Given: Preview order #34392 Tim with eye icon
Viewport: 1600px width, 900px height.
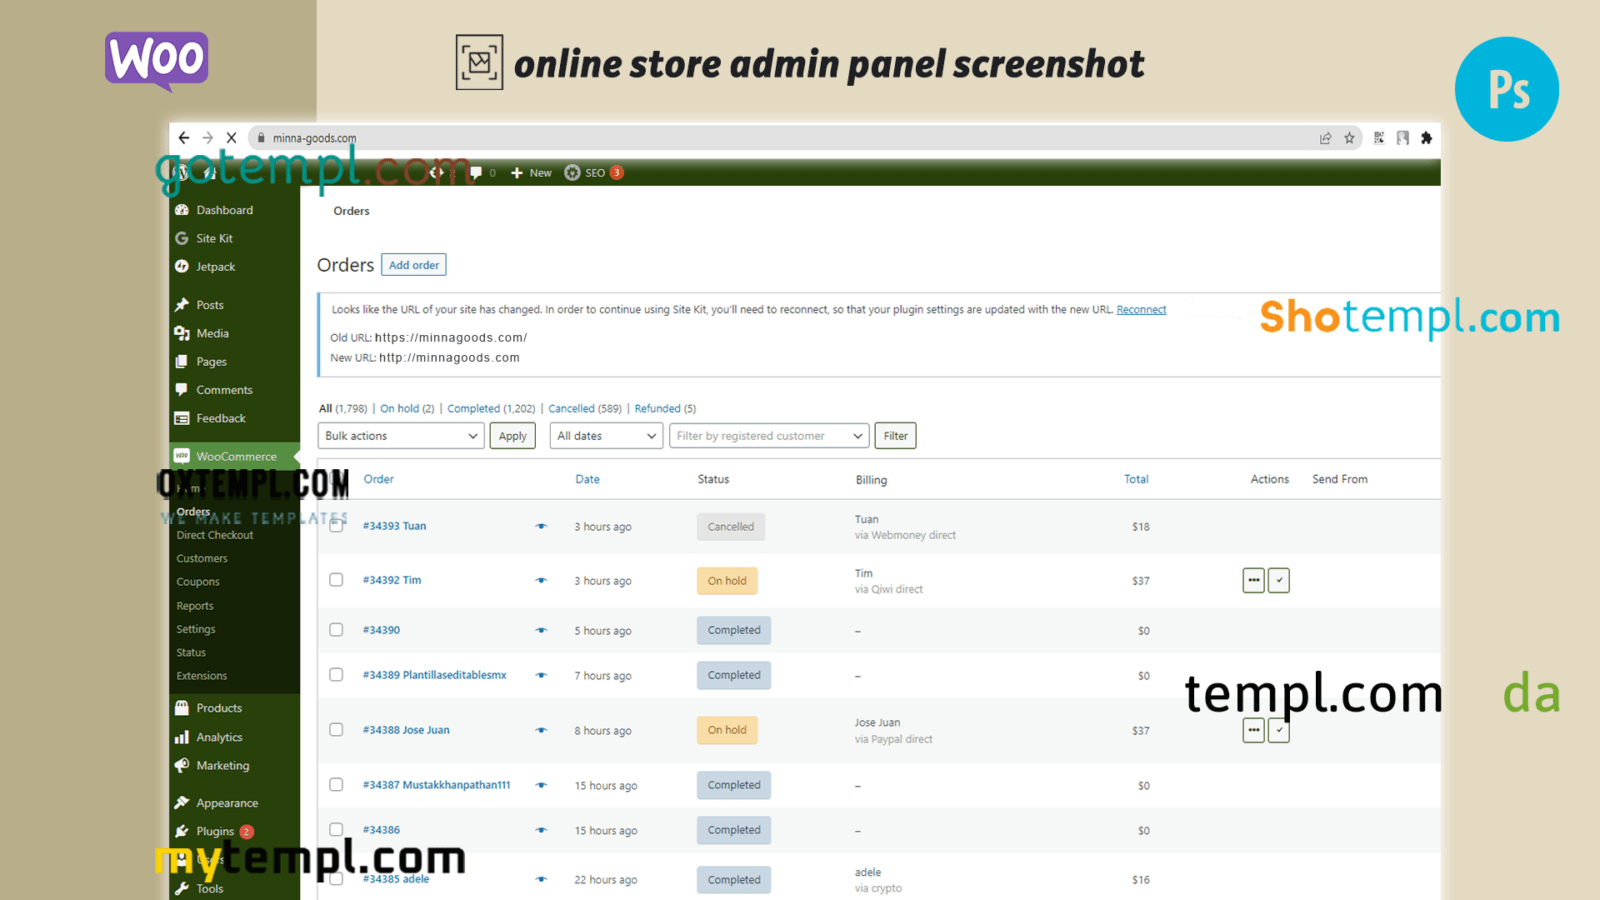Looking at the screenshot, I should [541, 581].
